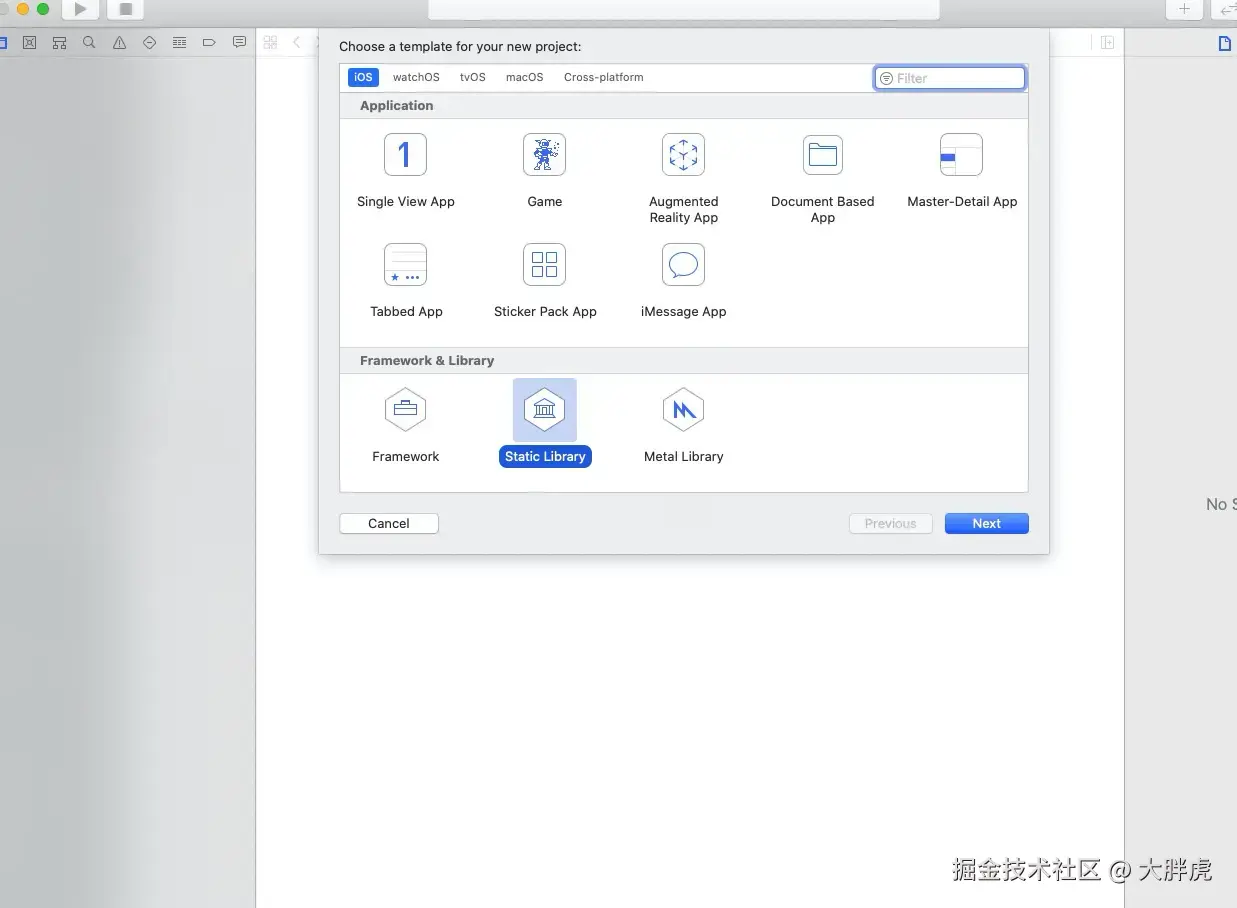Click the Metal Library label

click(x=683, y=456)
